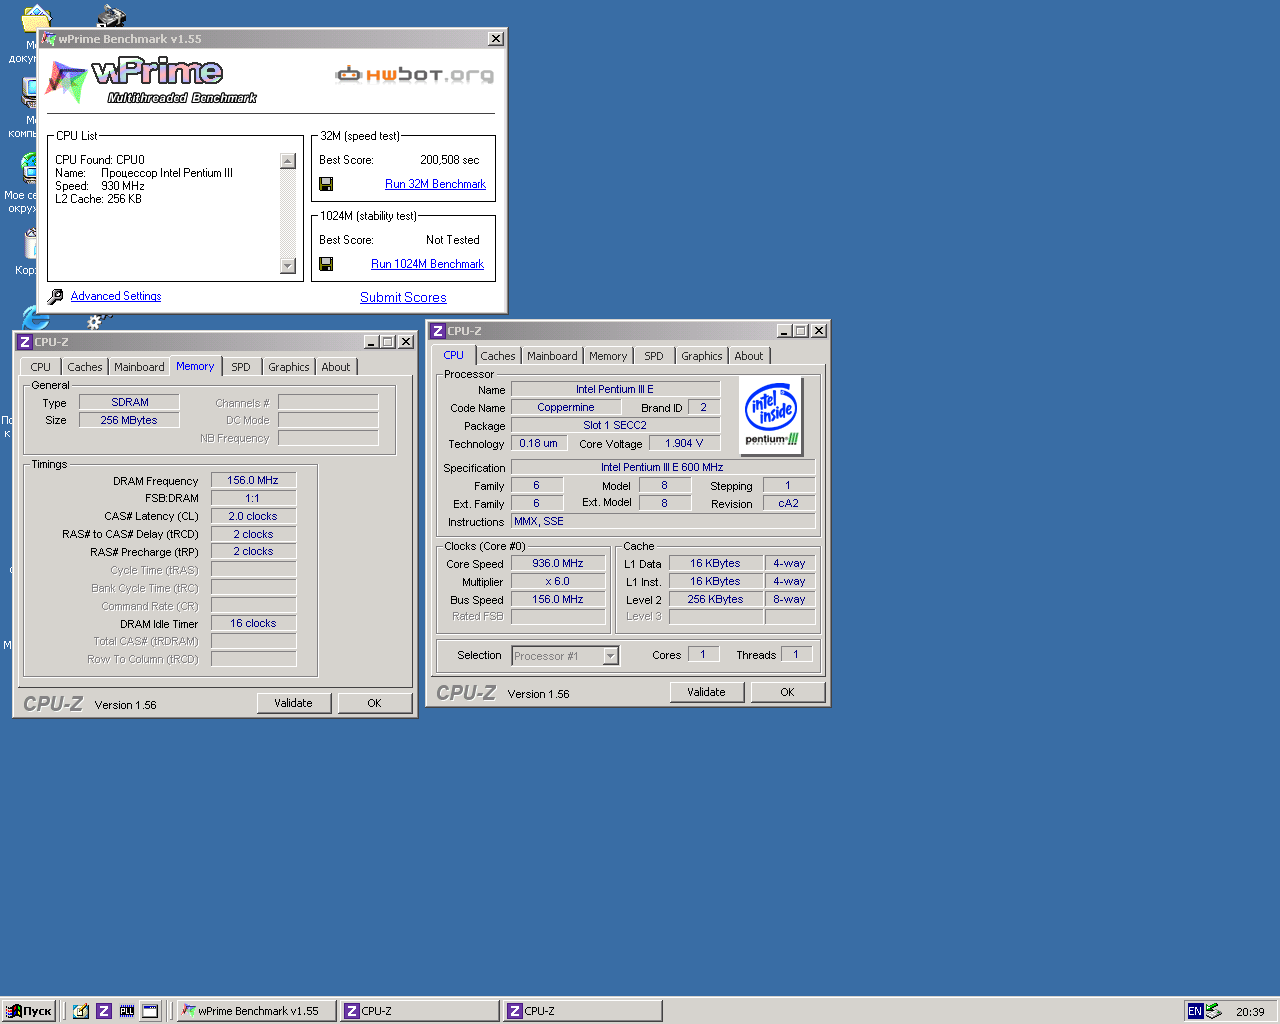The height and width of the screenshot is (1024, 1280).
Task: Click the save icon beside 32M Best Score
Action: pyautogui.click(x=326, y=184)
